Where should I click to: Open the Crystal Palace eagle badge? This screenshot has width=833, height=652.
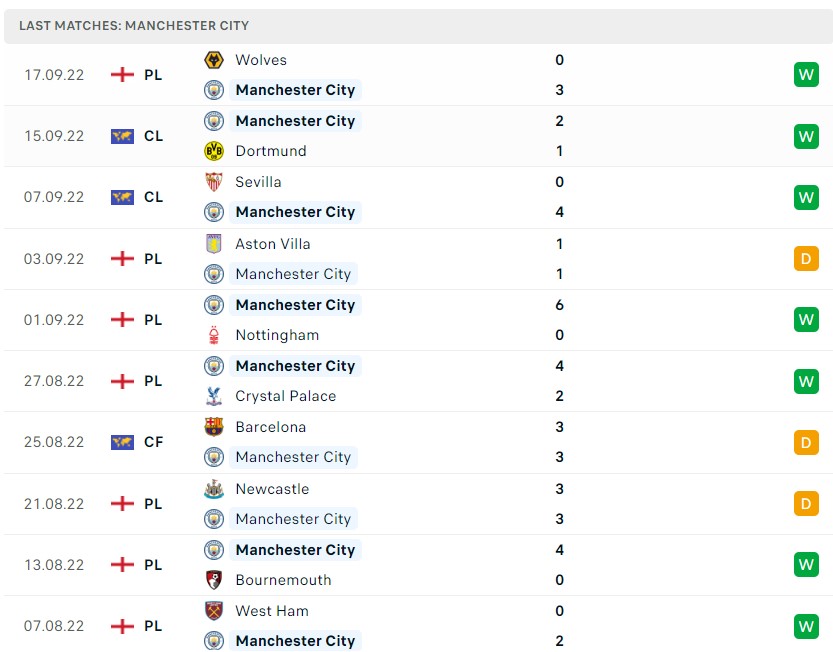coord(213,395)
